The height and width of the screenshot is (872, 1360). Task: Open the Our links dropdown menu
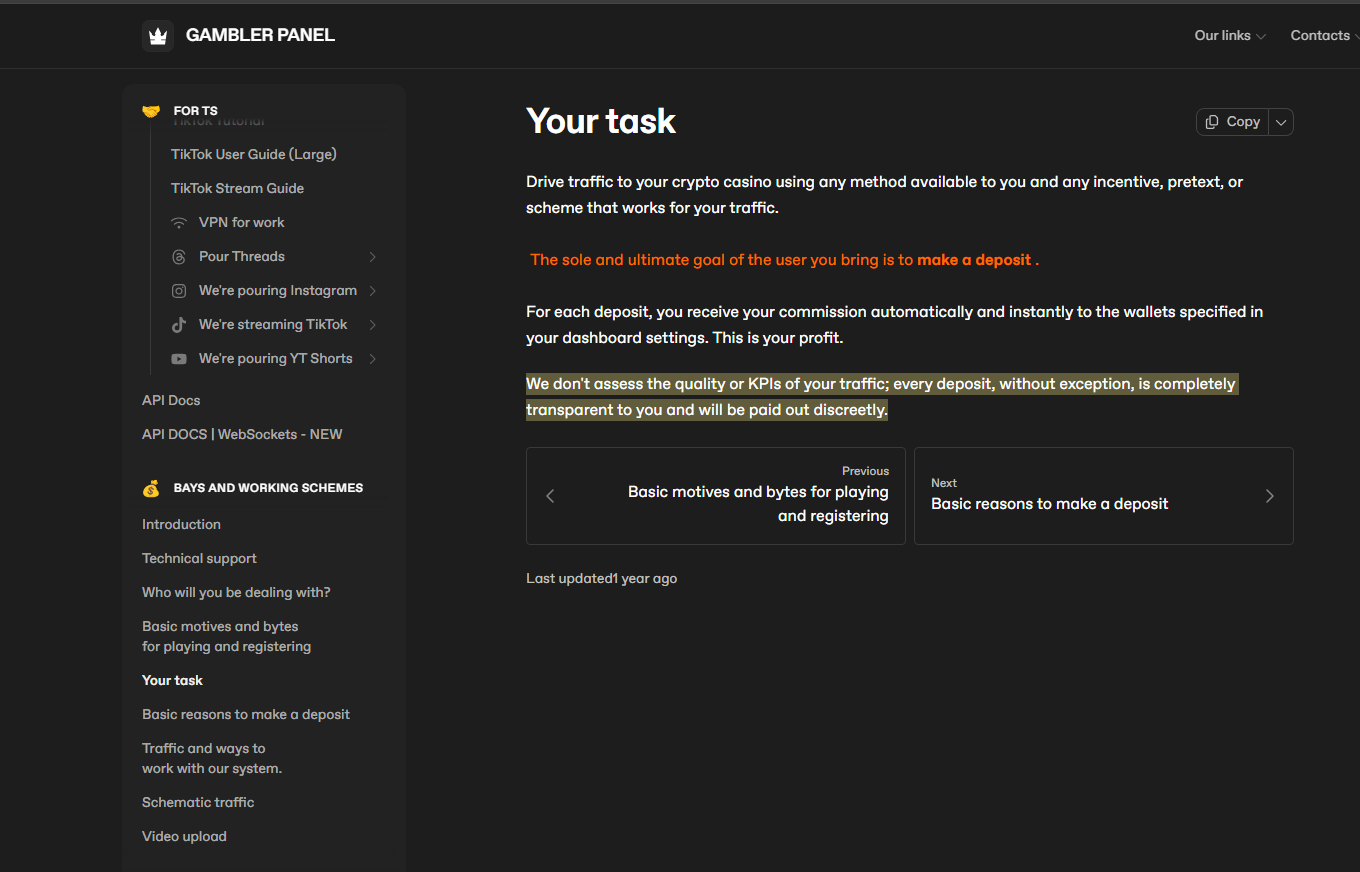click(1229, 36)
